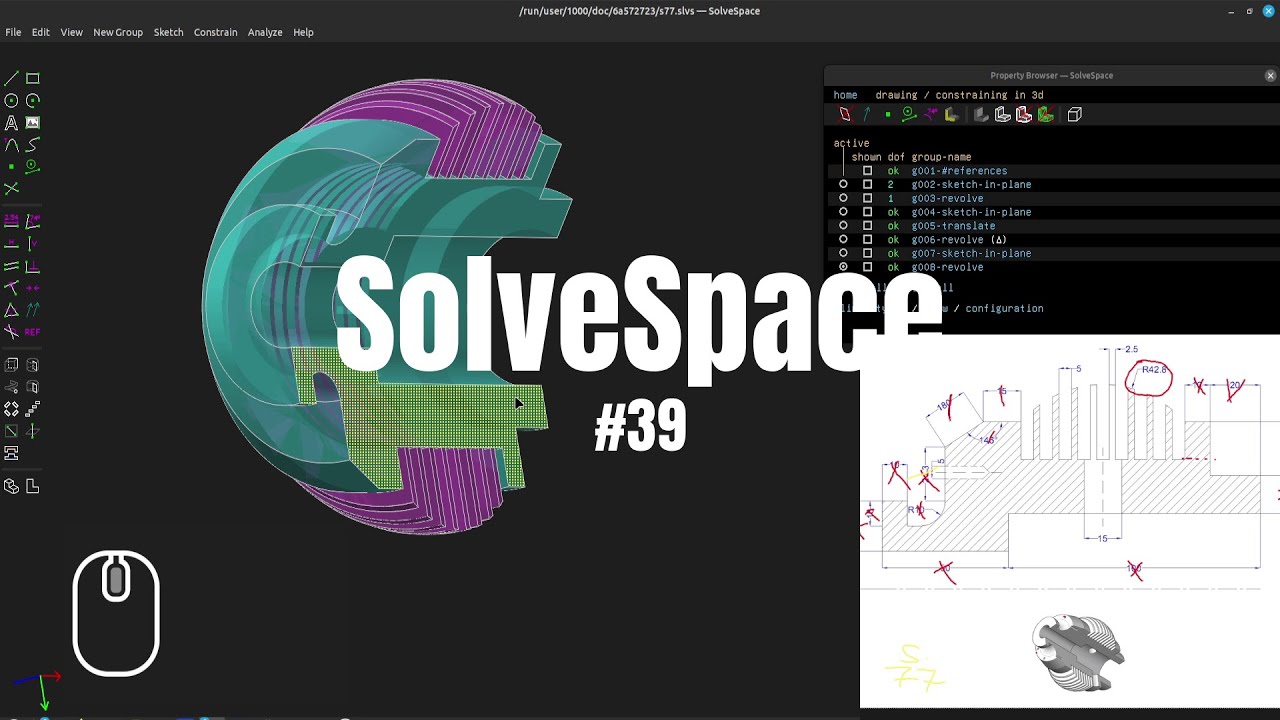Apply the horizontal constraint
1280x720 pixels.
coord(11,243)
